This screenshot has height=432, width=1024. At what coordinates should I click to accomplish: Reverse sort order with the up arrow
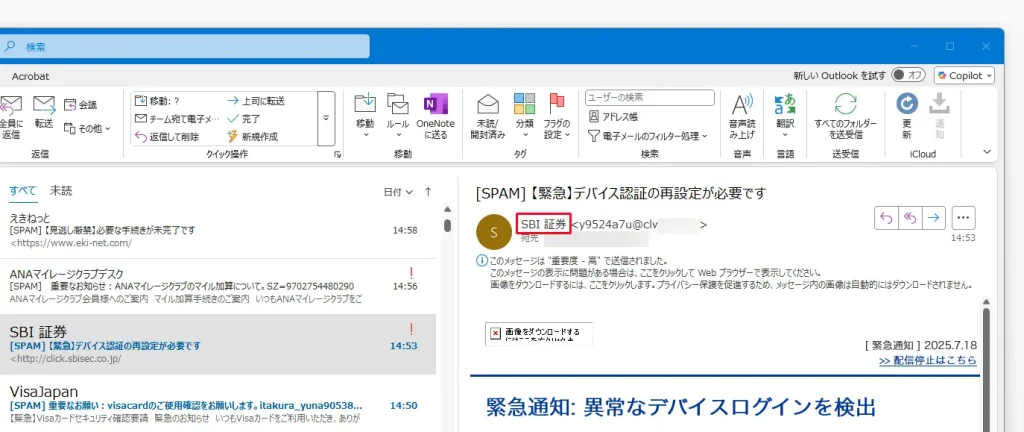click(x=428, y=192)
